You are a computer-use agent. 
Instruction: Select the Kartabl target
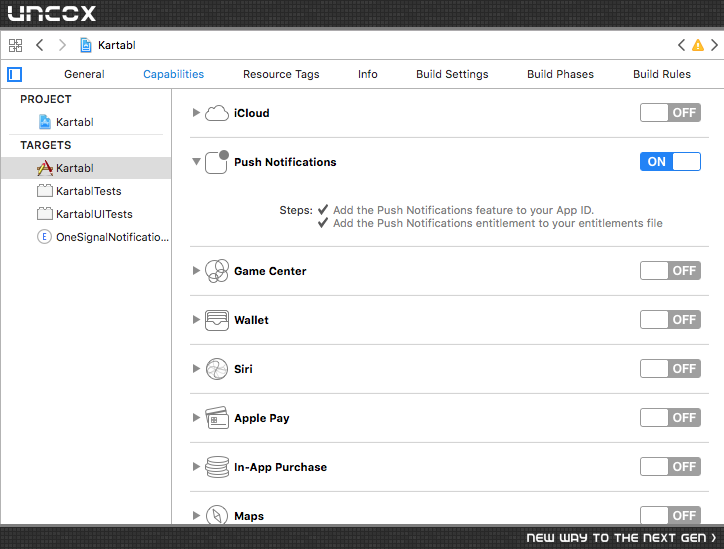pyautogui.click(x=86, y=168)
